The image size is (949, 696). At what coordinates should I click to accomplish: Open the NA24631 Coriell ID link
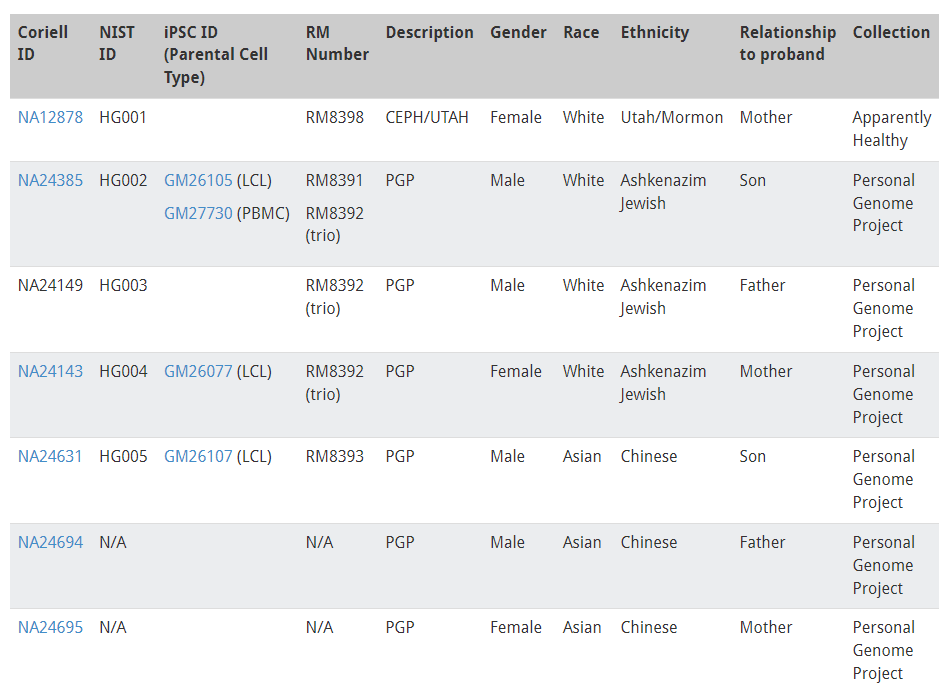point(50,456)
